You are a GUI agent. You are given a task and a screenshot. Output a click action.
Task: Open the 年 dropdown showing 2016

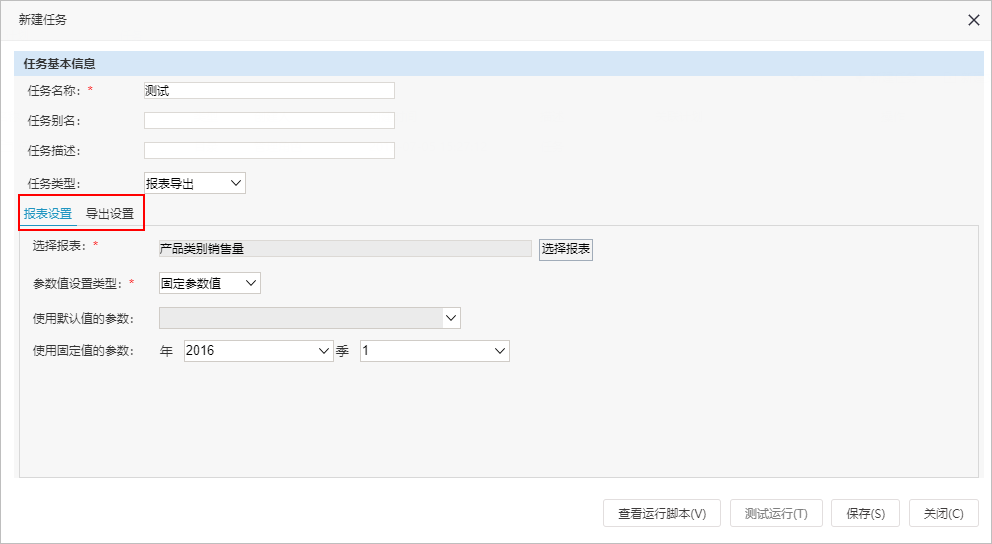[x=259, y=350]
